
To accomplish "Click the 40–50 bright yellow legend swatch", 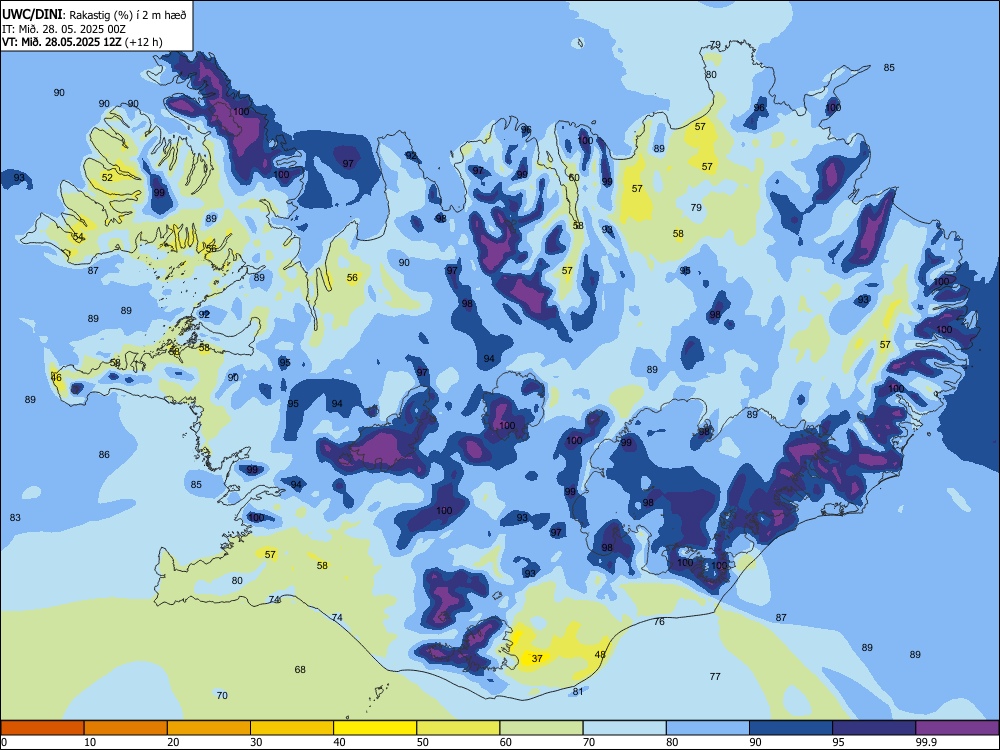I will 375,728.
